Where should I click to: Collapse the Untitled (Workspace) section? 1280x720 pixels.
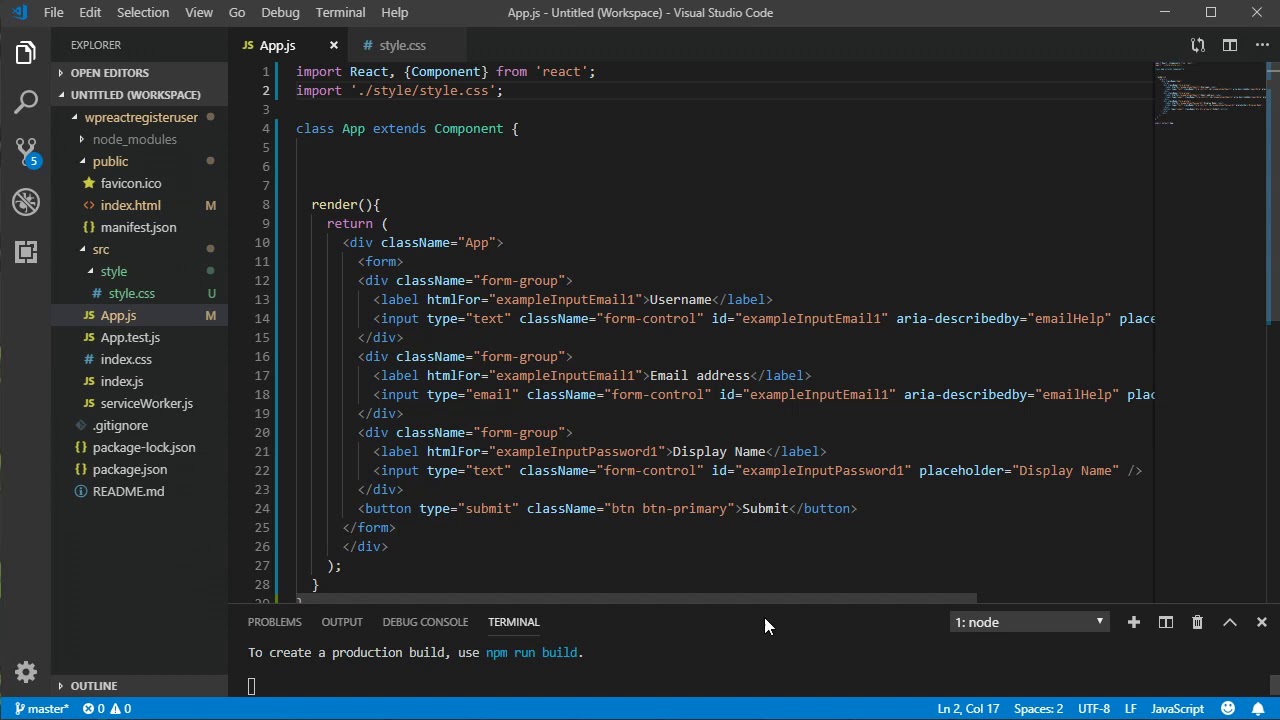pos(135,95)
